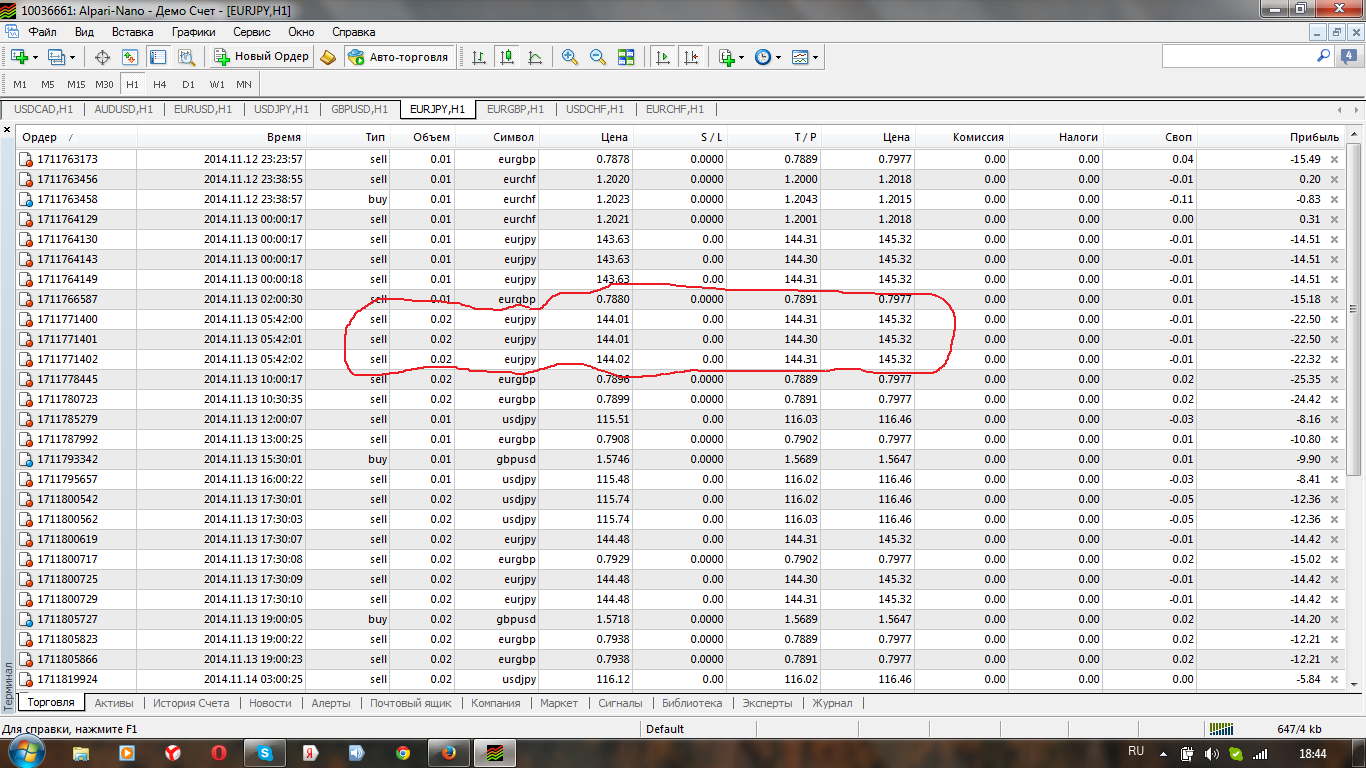Sort orders by the Ордер column
Image resolution: width=1366 pixels, height=768 pixels.
tap(76, 137)
